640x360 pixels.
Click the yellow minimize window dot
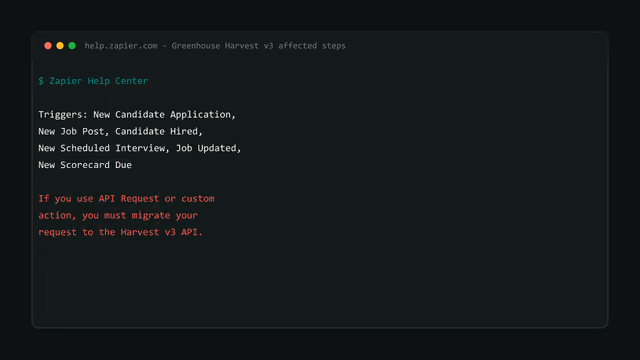[x=60, y=46]
